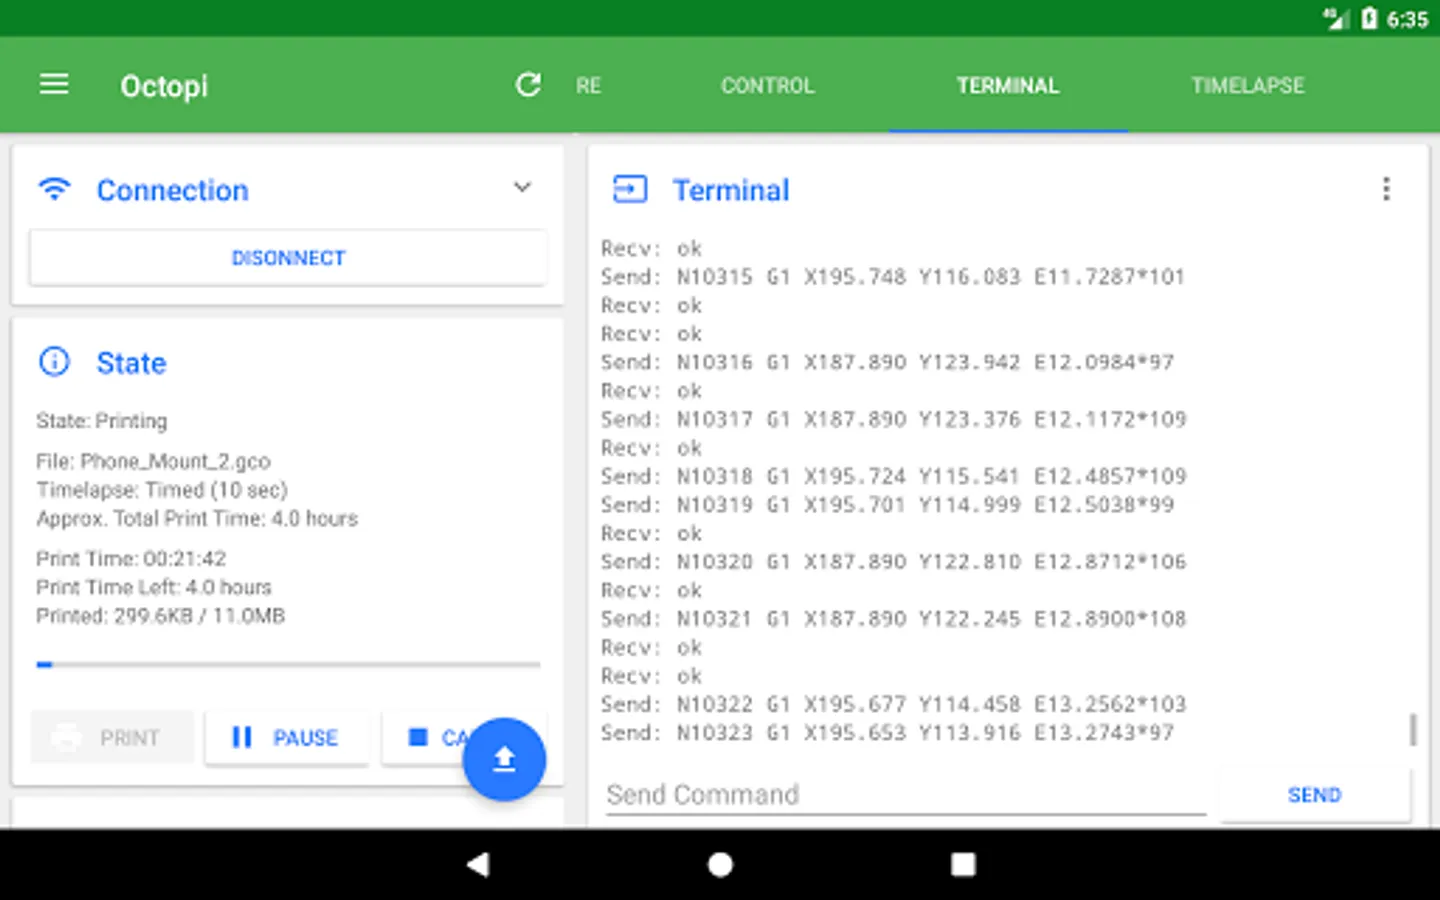Click the terminal line N10323
The height and width of the screenshot is (900, 1440).
(888, 733)
